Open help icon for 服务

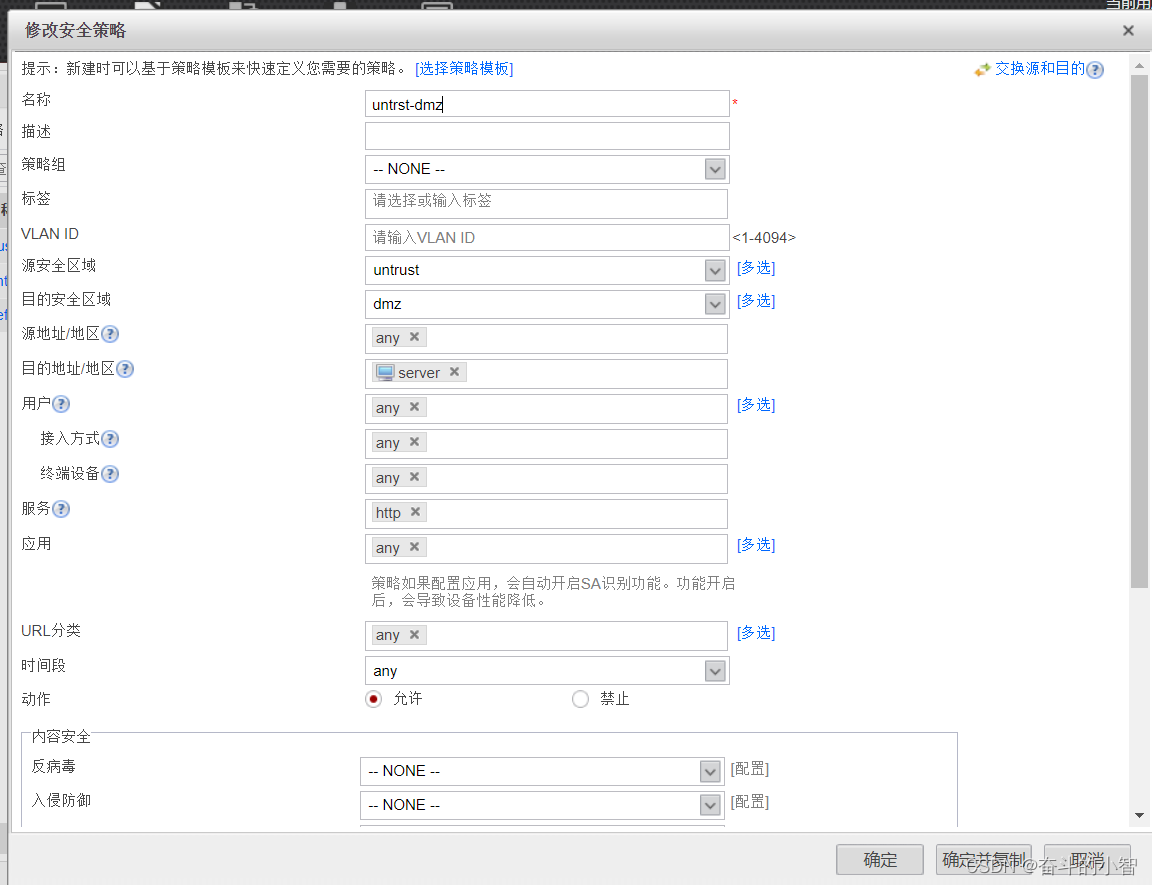(x=61, y=509)
